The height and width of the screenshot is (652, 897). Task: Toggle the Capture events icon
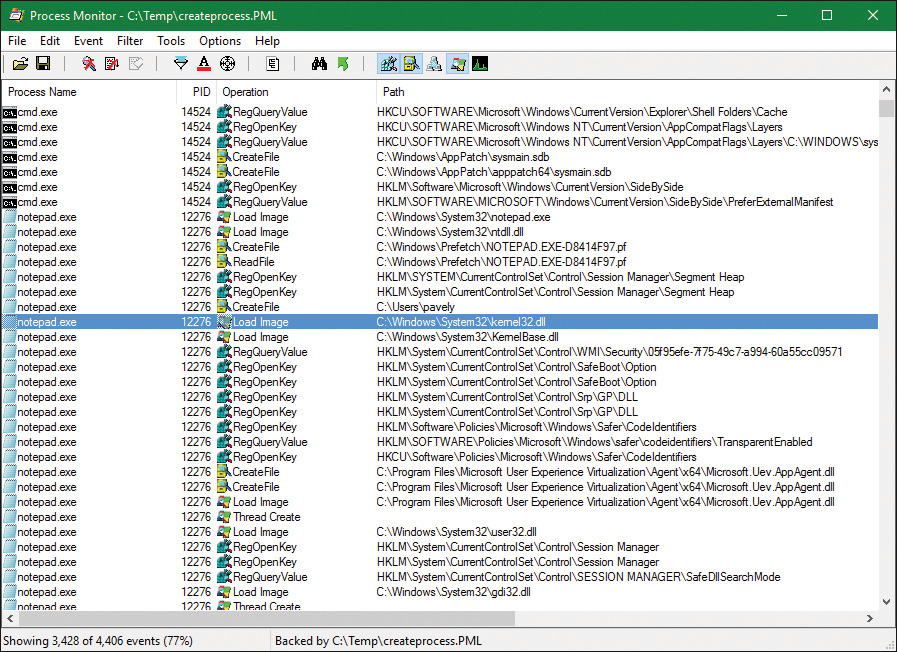(89, 64)
